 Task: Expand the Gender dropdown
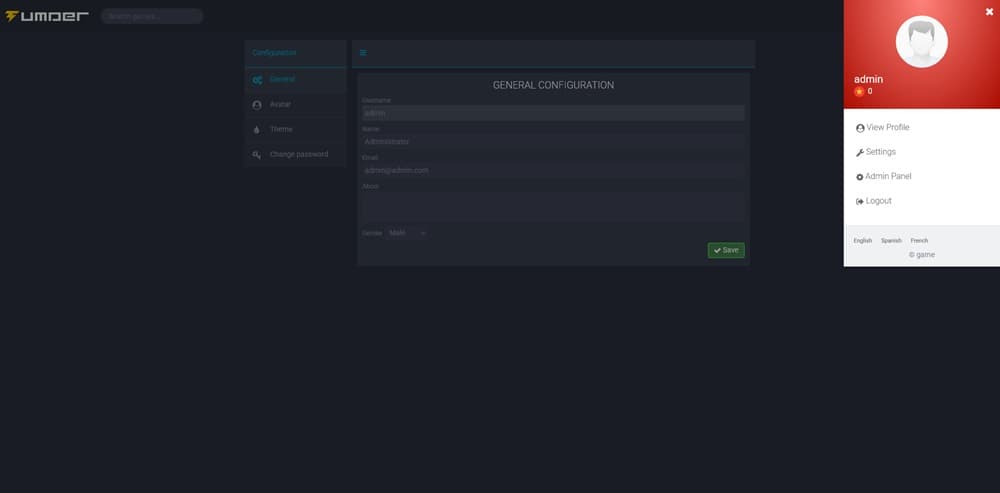tap(407, 233)
